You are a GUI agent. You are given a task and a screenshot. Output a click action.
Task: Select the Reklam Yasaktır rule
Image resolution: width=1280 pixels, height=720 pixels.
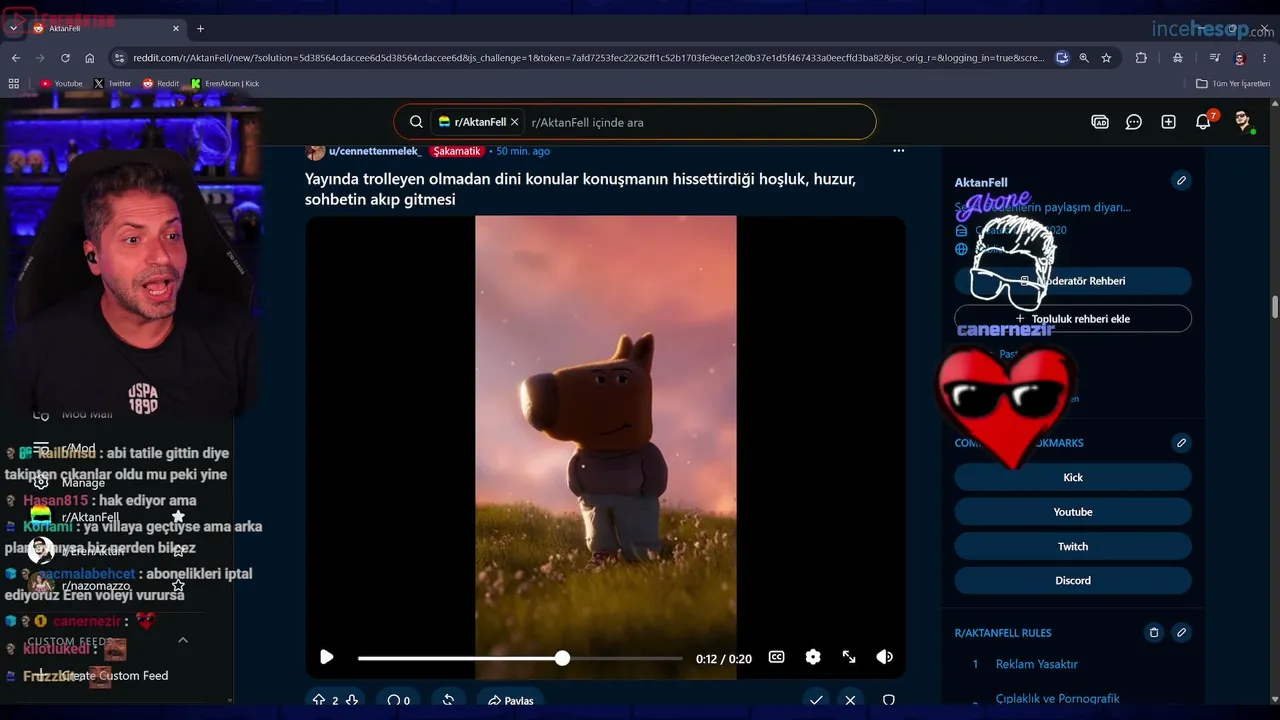click(x=1037, y=664)
